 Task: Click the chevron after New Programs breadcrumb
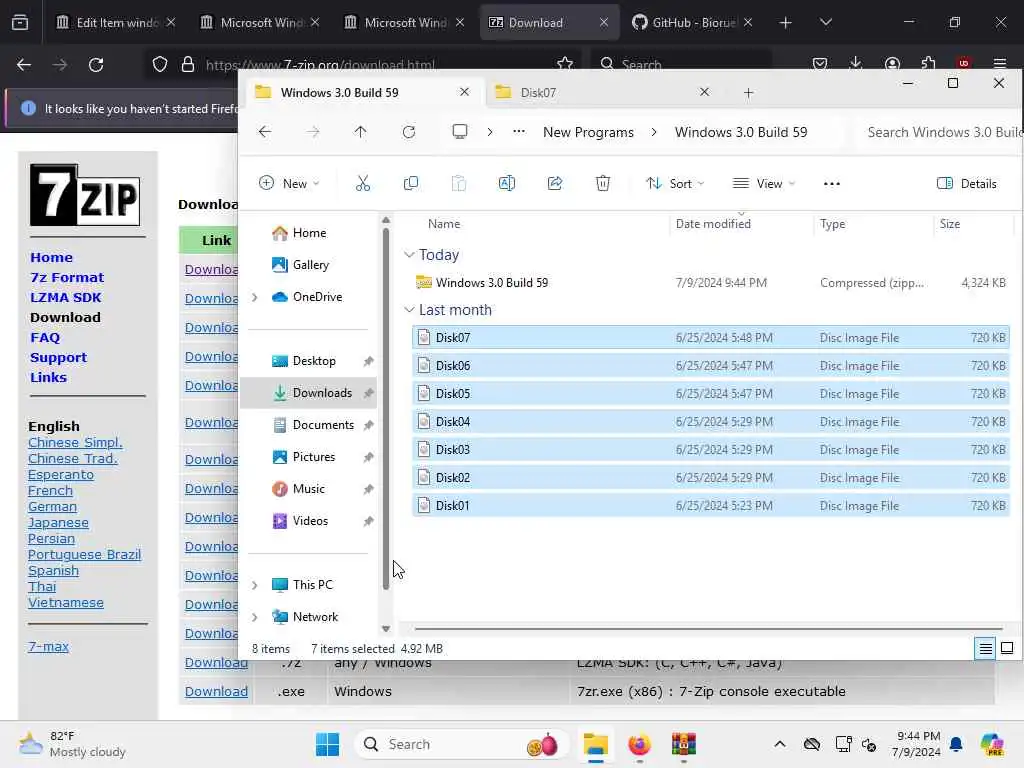pos(654,132)
